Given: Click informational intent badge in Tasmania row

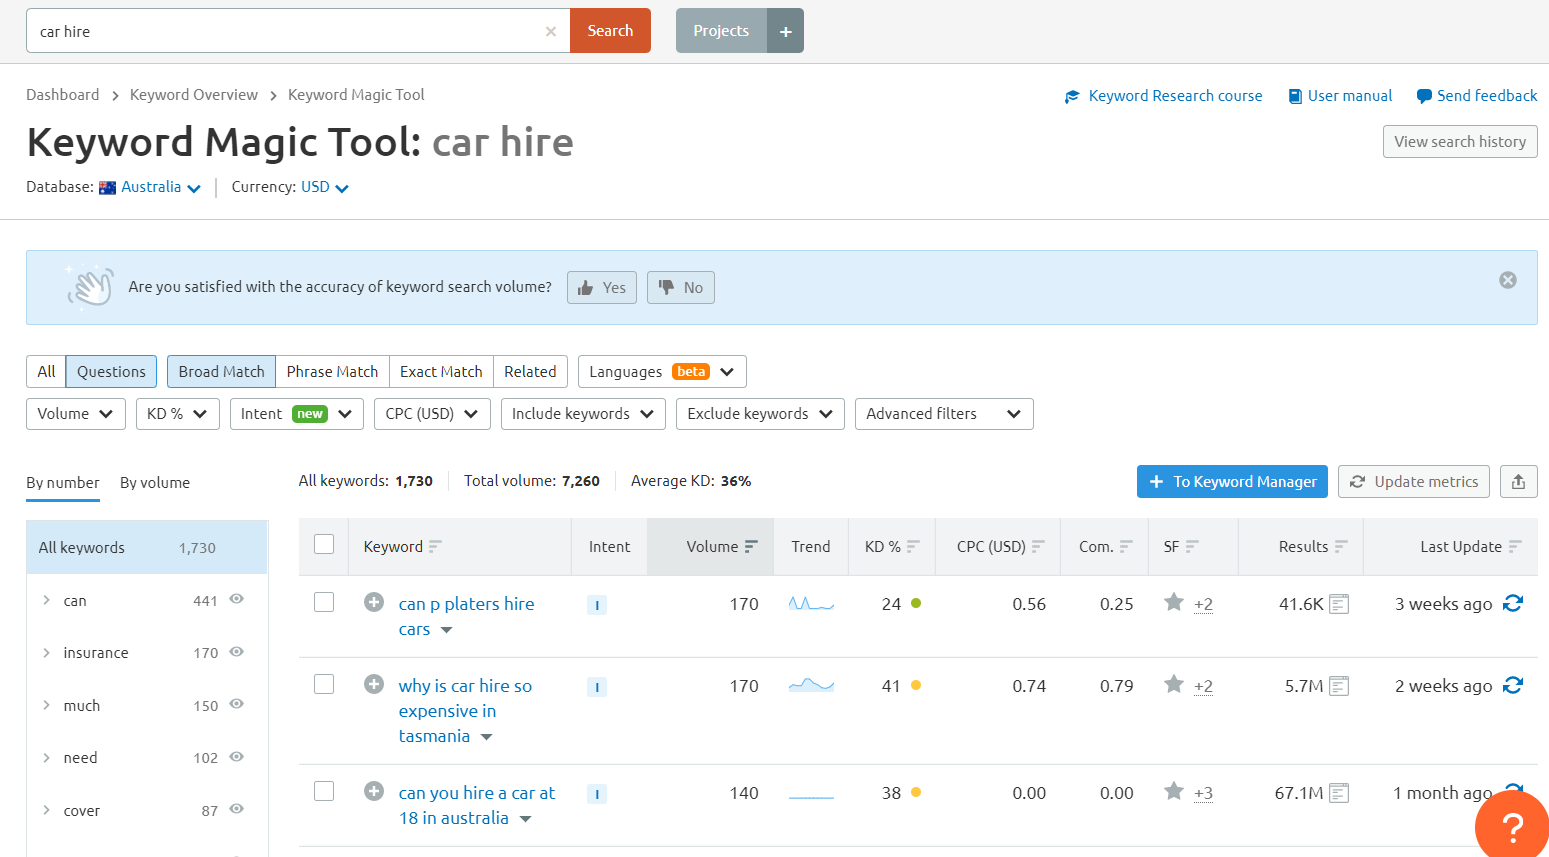Looking at the screenshot, I should click(597, 687).
